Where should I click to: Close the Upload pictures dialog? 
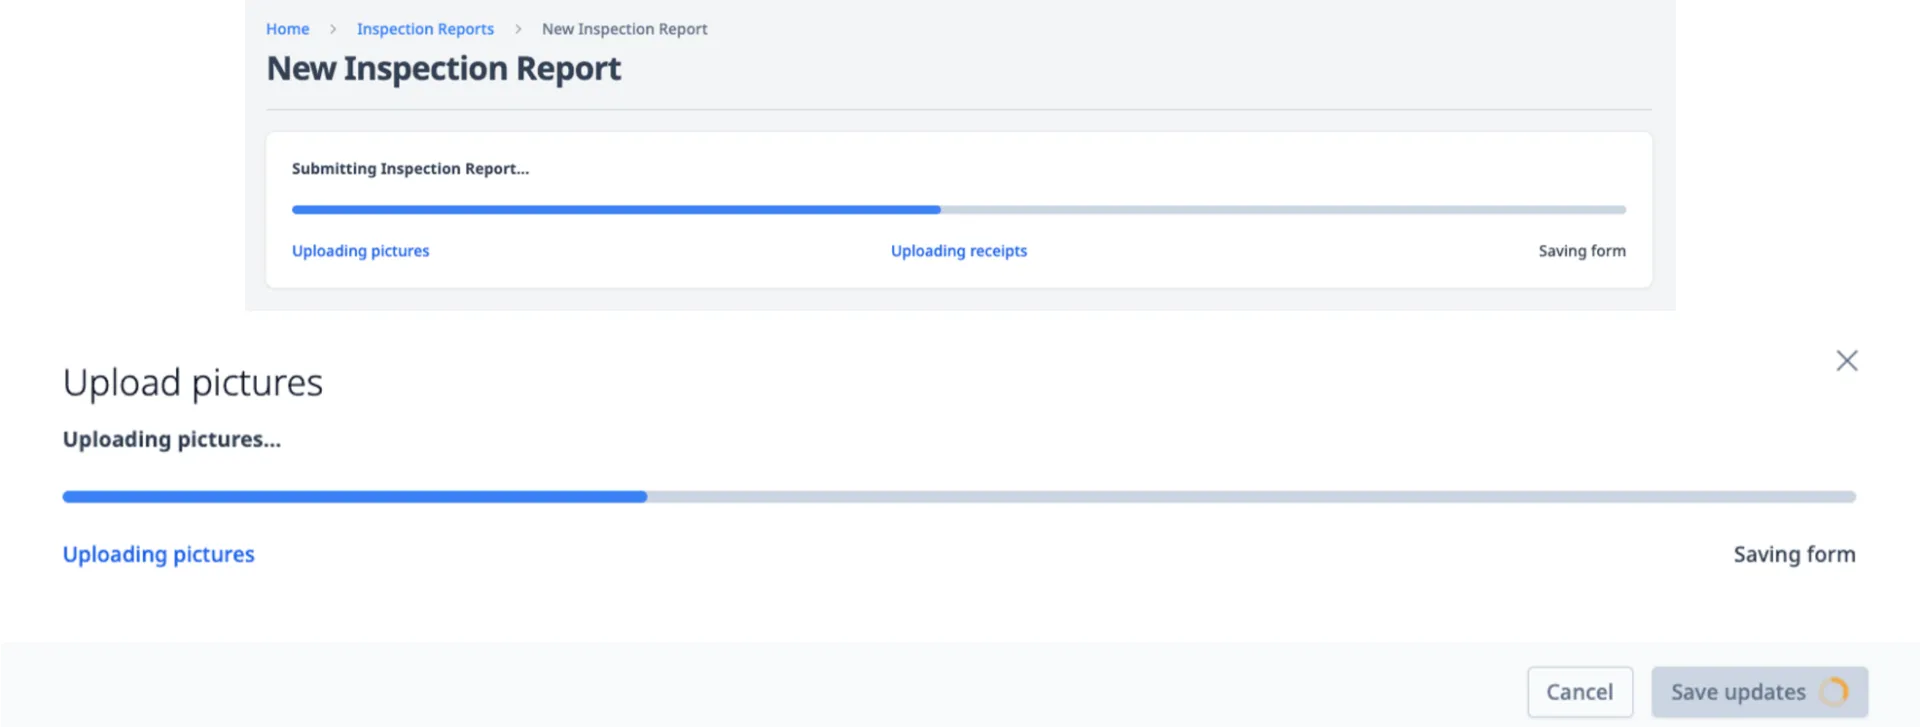tap(1847, 361)
